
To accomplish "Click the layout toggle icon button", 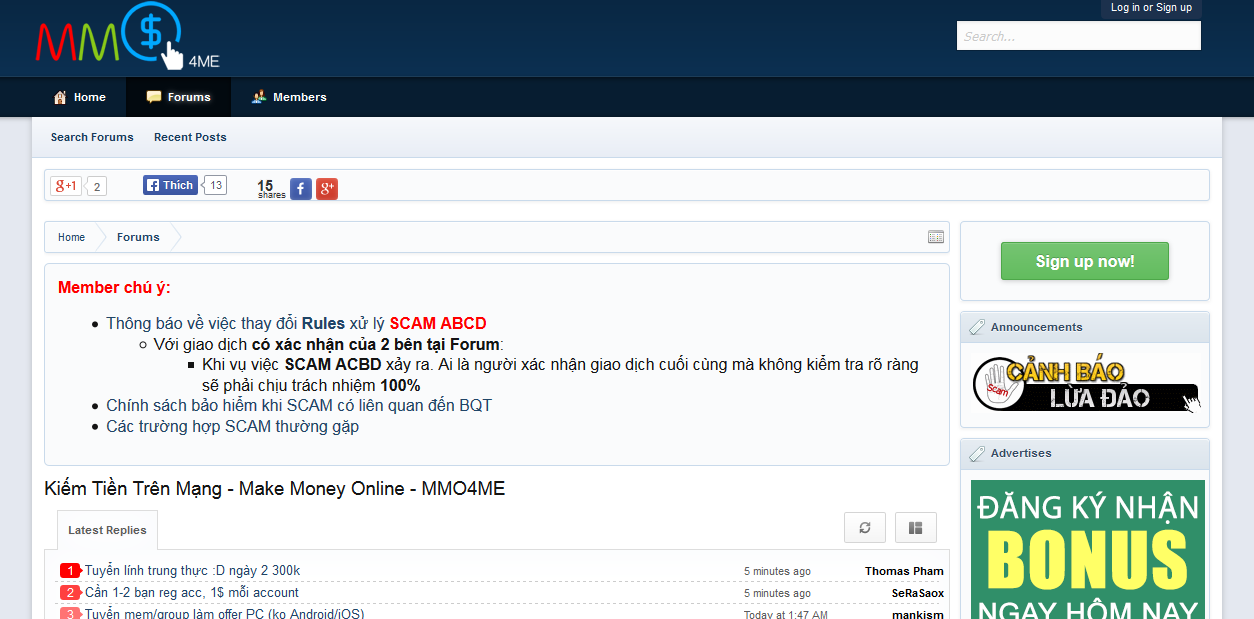I will 915,528.
